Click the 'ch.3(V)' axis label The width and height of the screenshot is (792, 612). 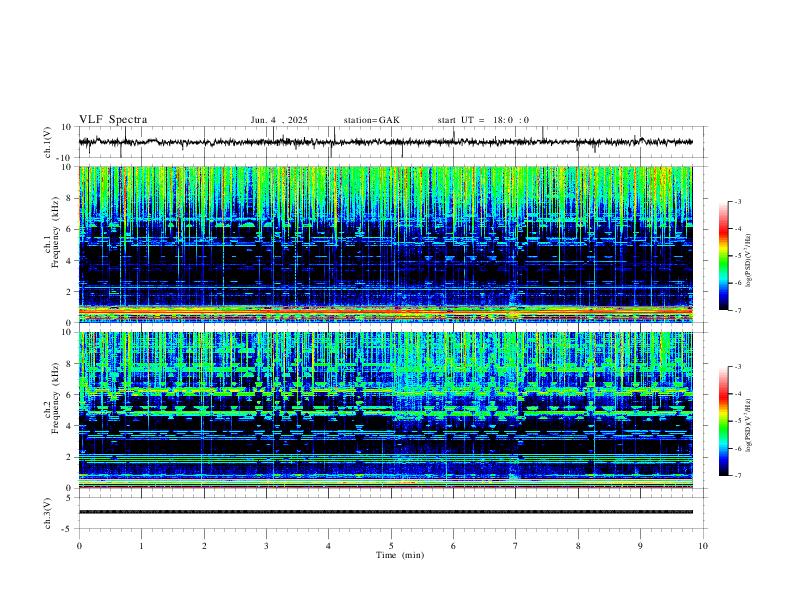pos(48,513)
